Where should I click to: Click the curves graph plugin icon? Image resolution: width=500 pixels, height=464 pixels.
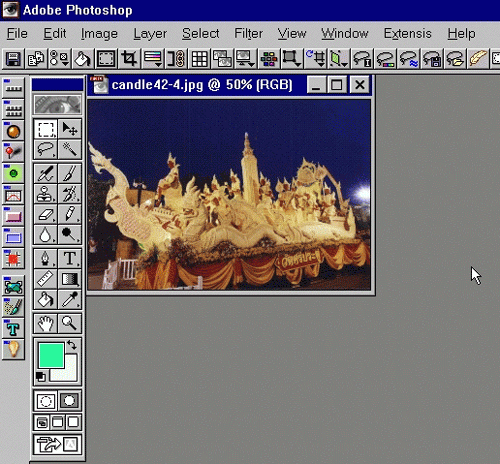coord(13,195)
